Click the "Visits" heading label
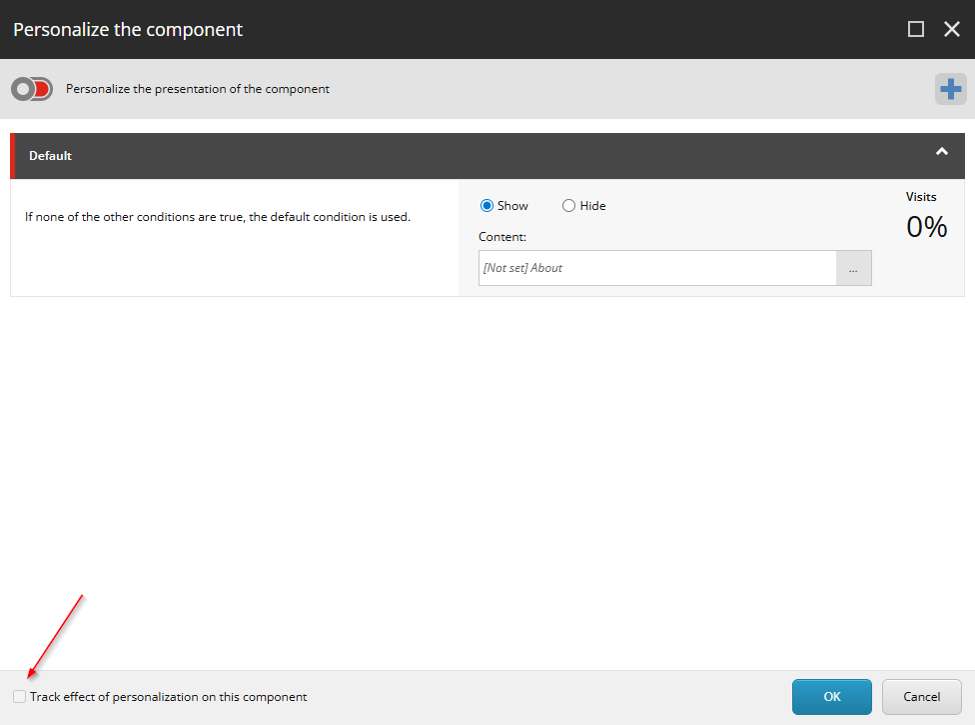Screen dimensions: 975x725 point(921,197)
